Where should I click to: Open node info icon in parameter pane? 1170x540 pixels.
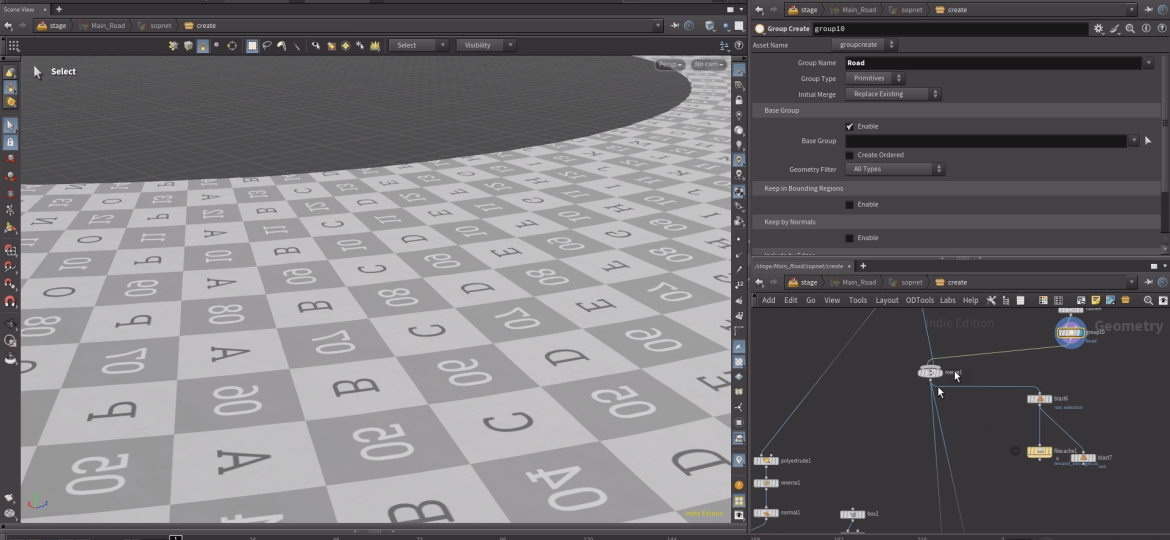click(1145, 29)
